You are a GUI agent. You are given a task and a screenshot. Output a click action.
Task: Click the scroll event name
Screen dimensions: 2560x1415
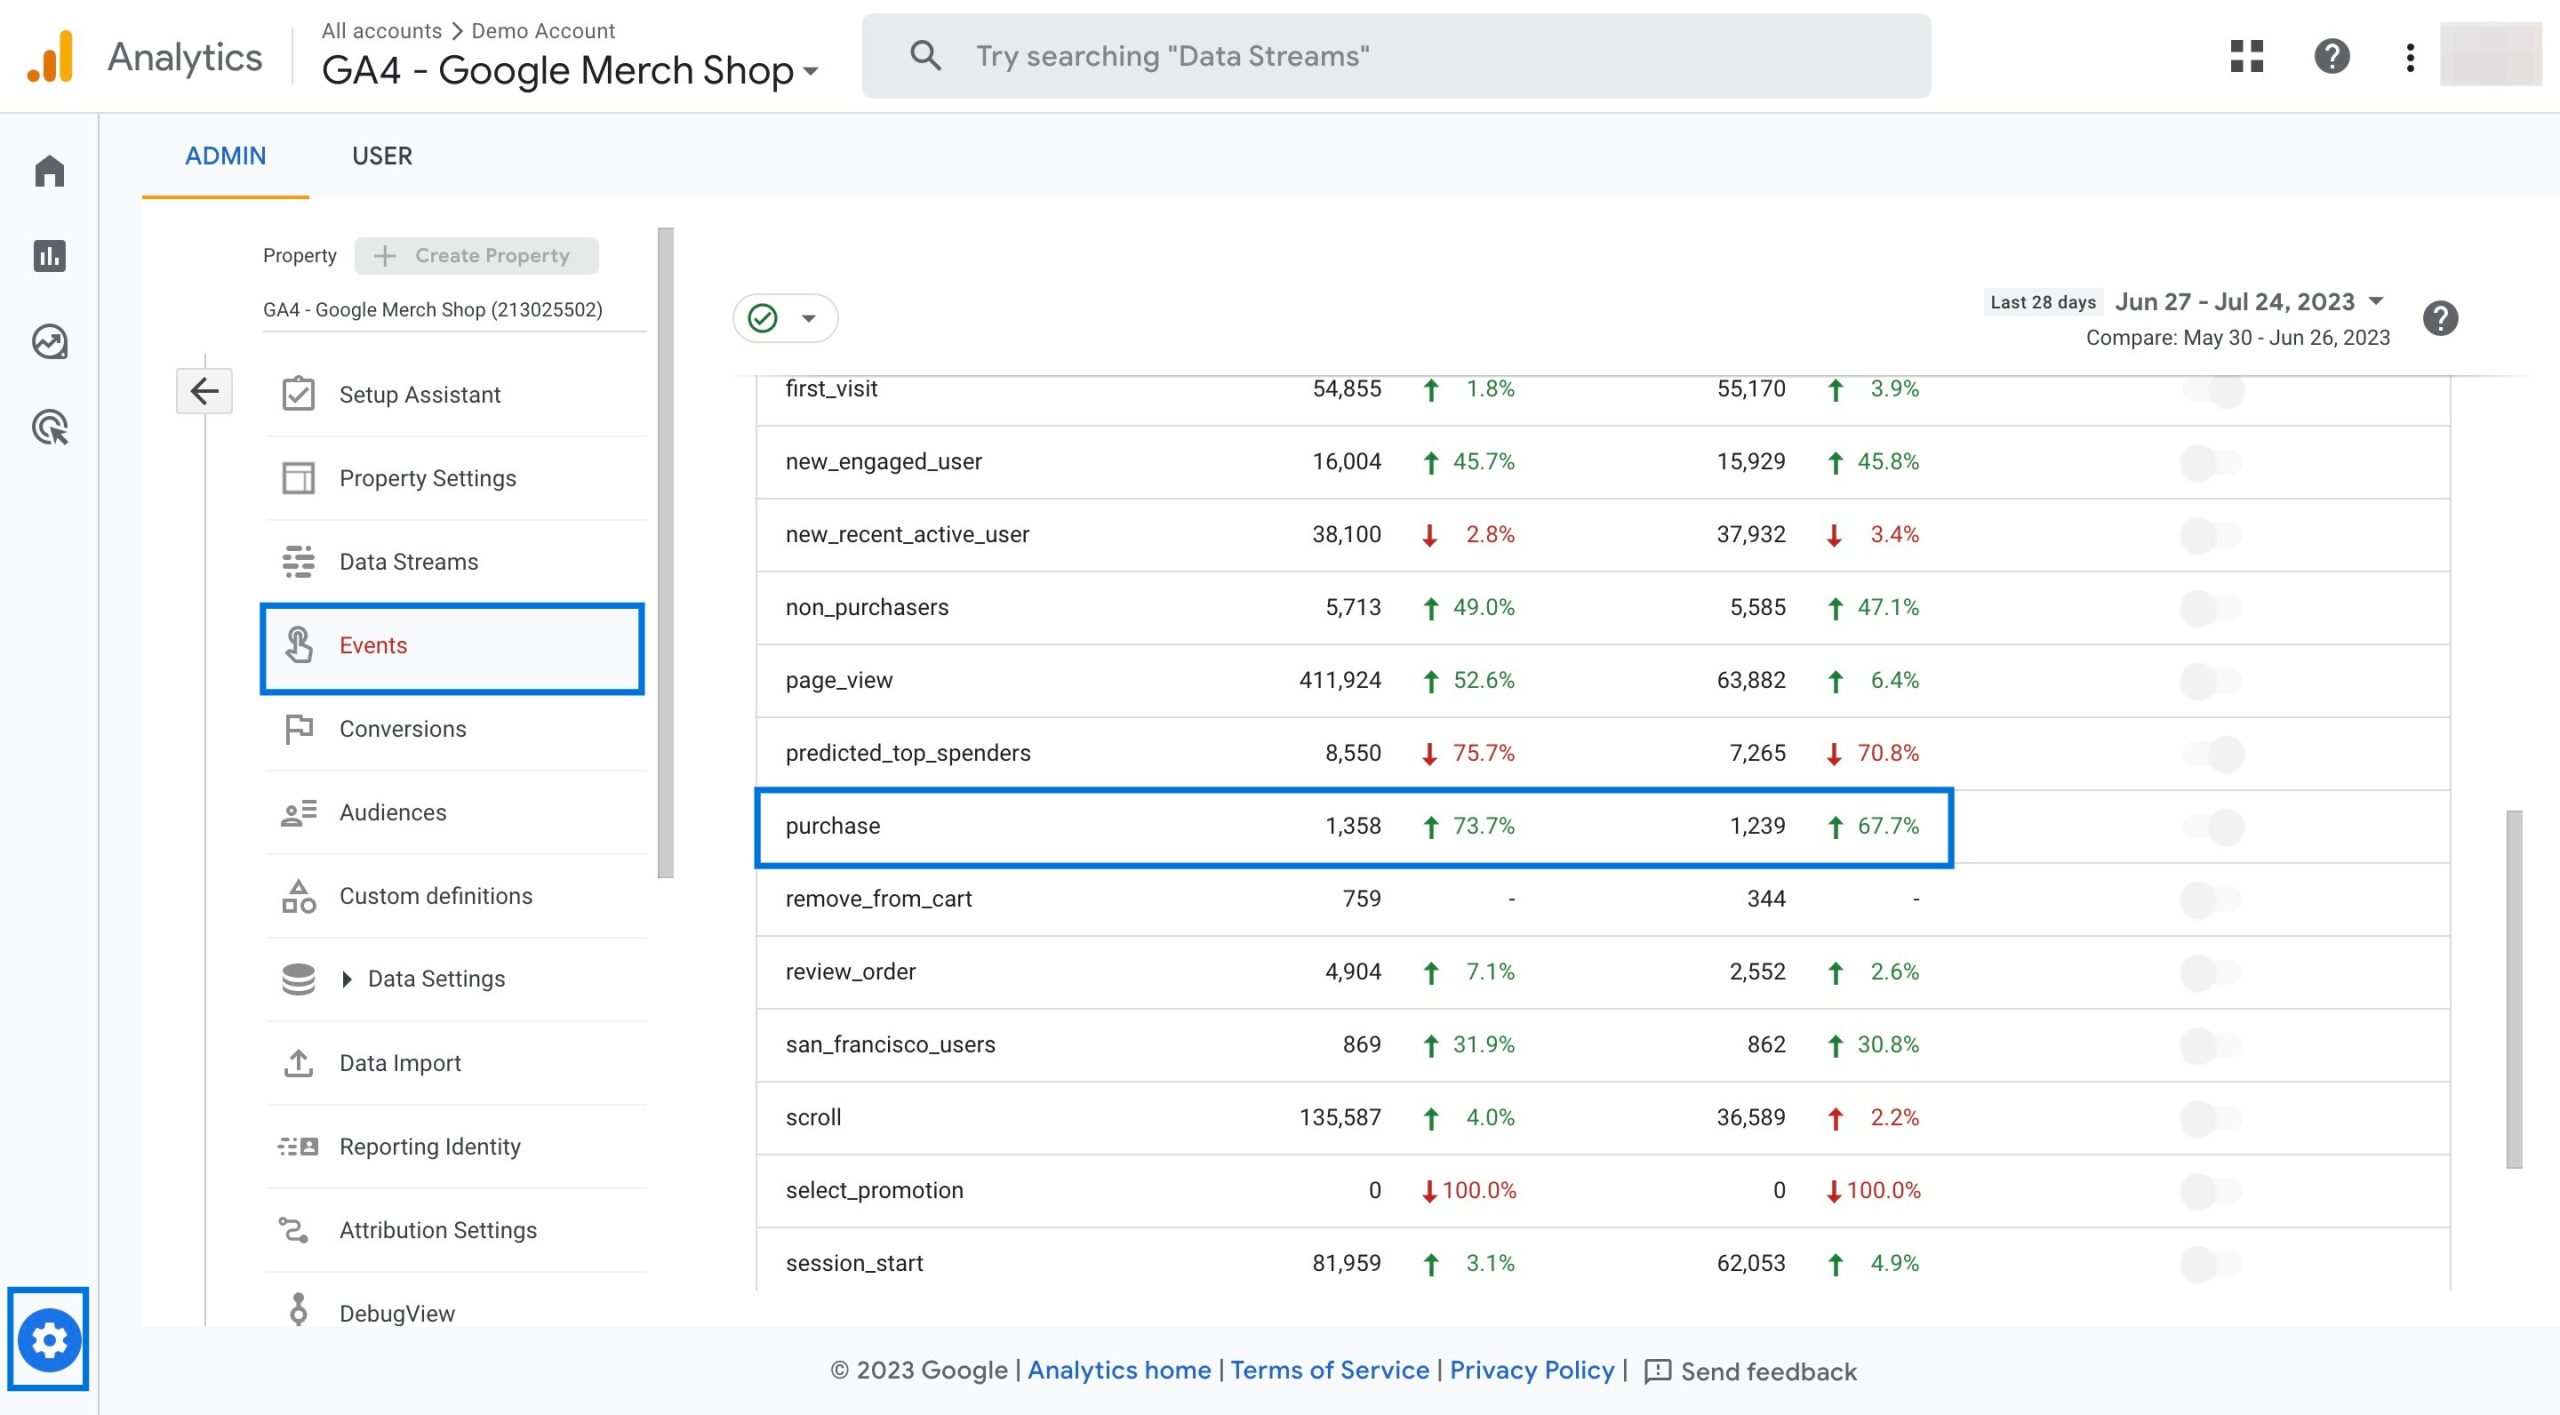[x=813, y=1117]
